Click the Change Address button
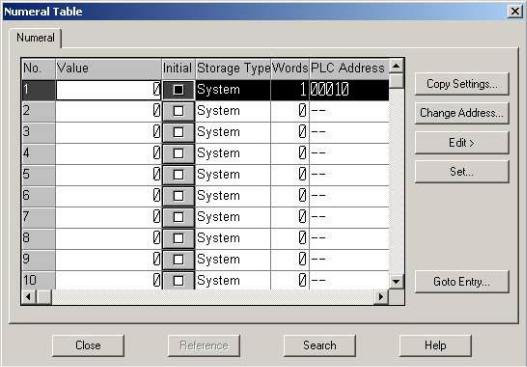Screen dimensions: 527x367 [462, 113]
